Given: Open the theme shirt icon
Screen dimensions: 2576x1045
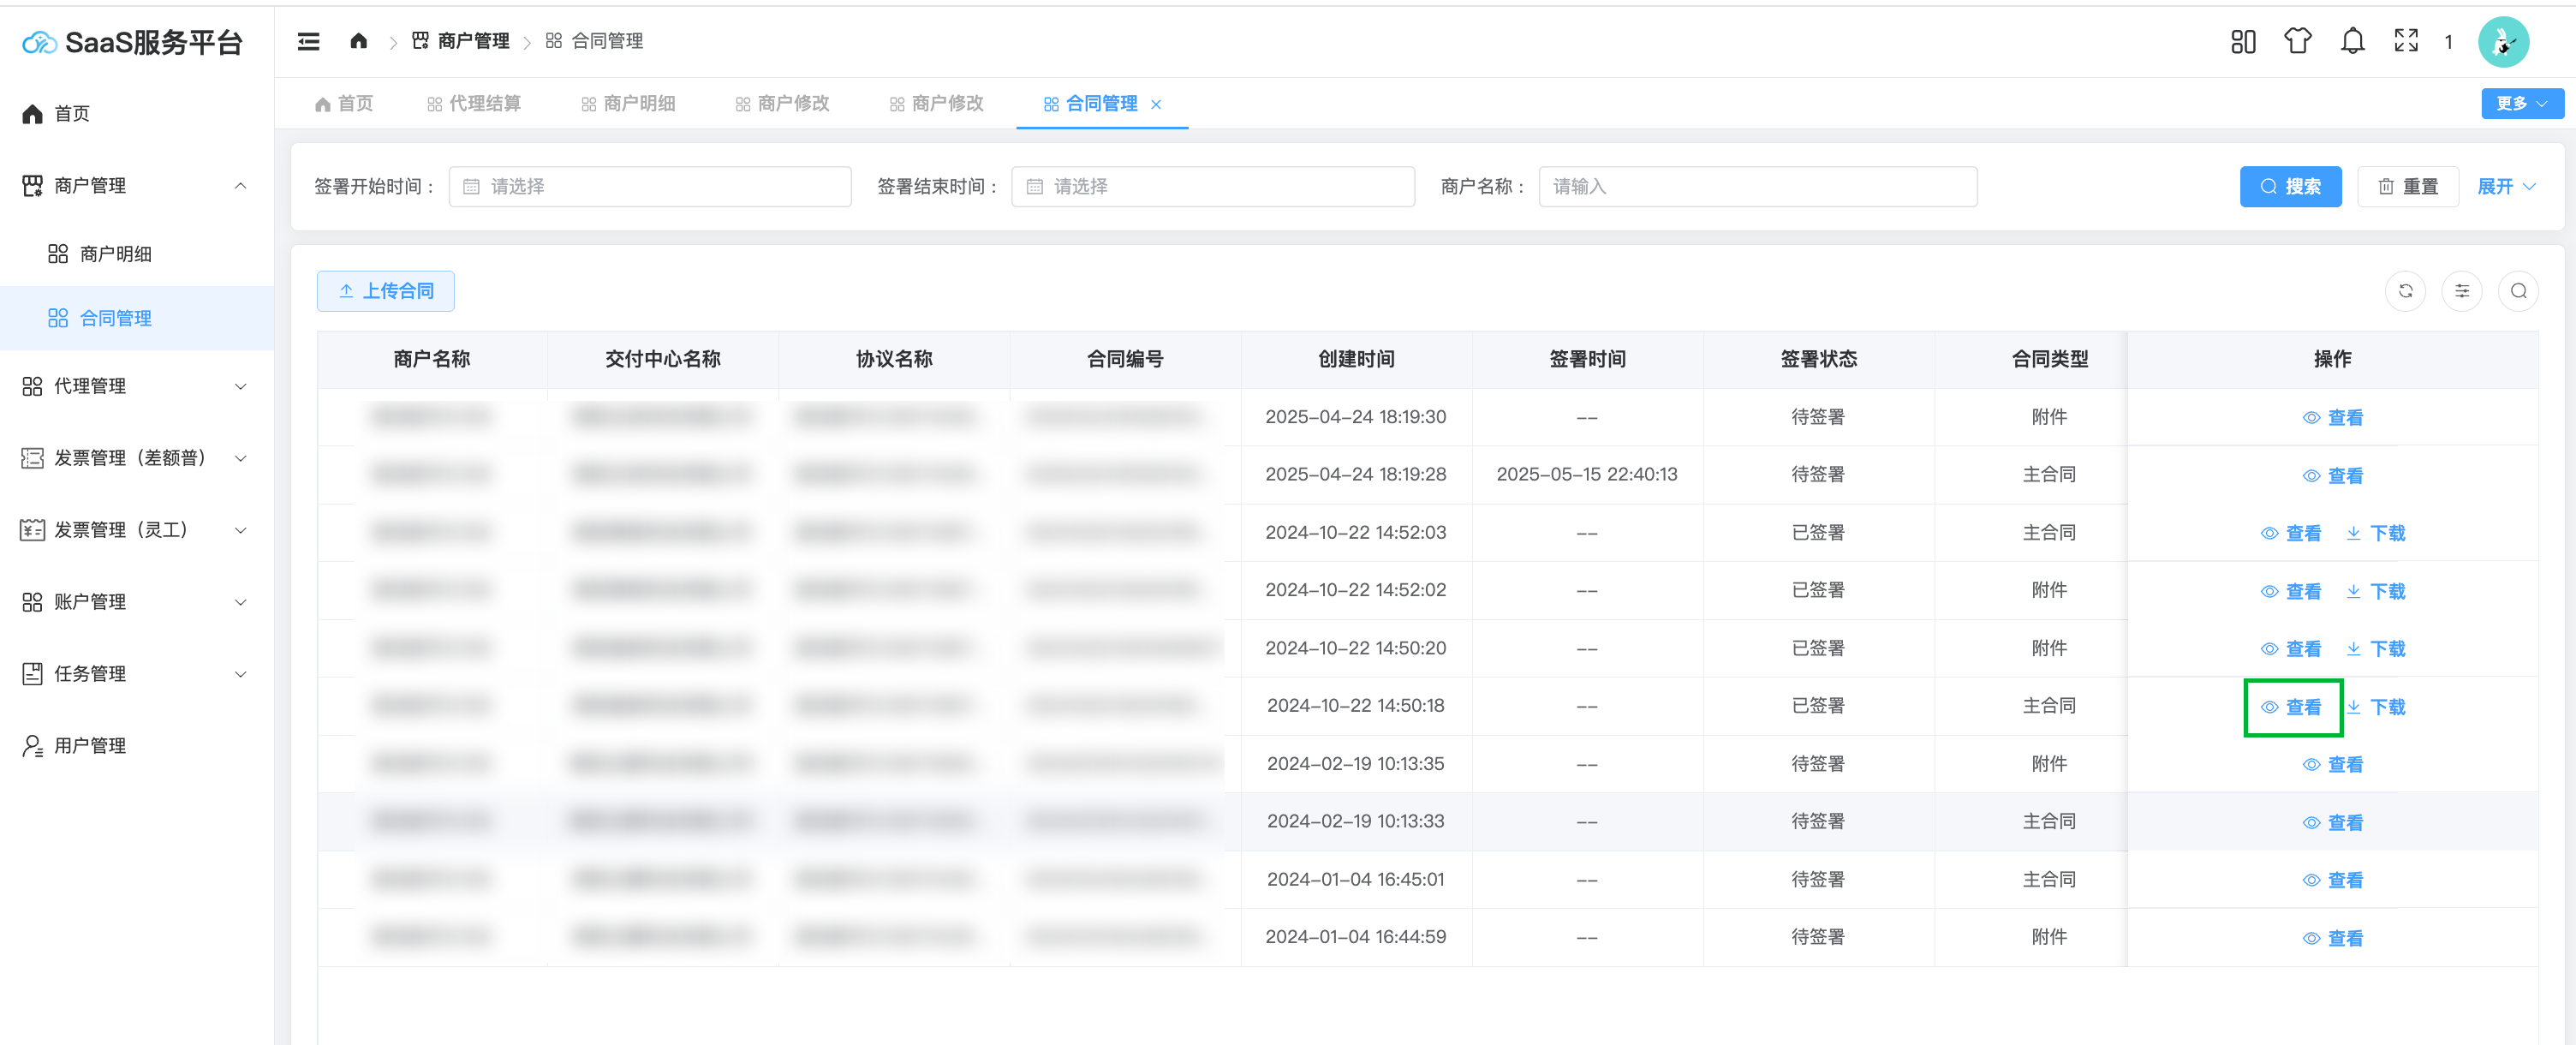Looking at the screenshot, I should click(2297, 41).
